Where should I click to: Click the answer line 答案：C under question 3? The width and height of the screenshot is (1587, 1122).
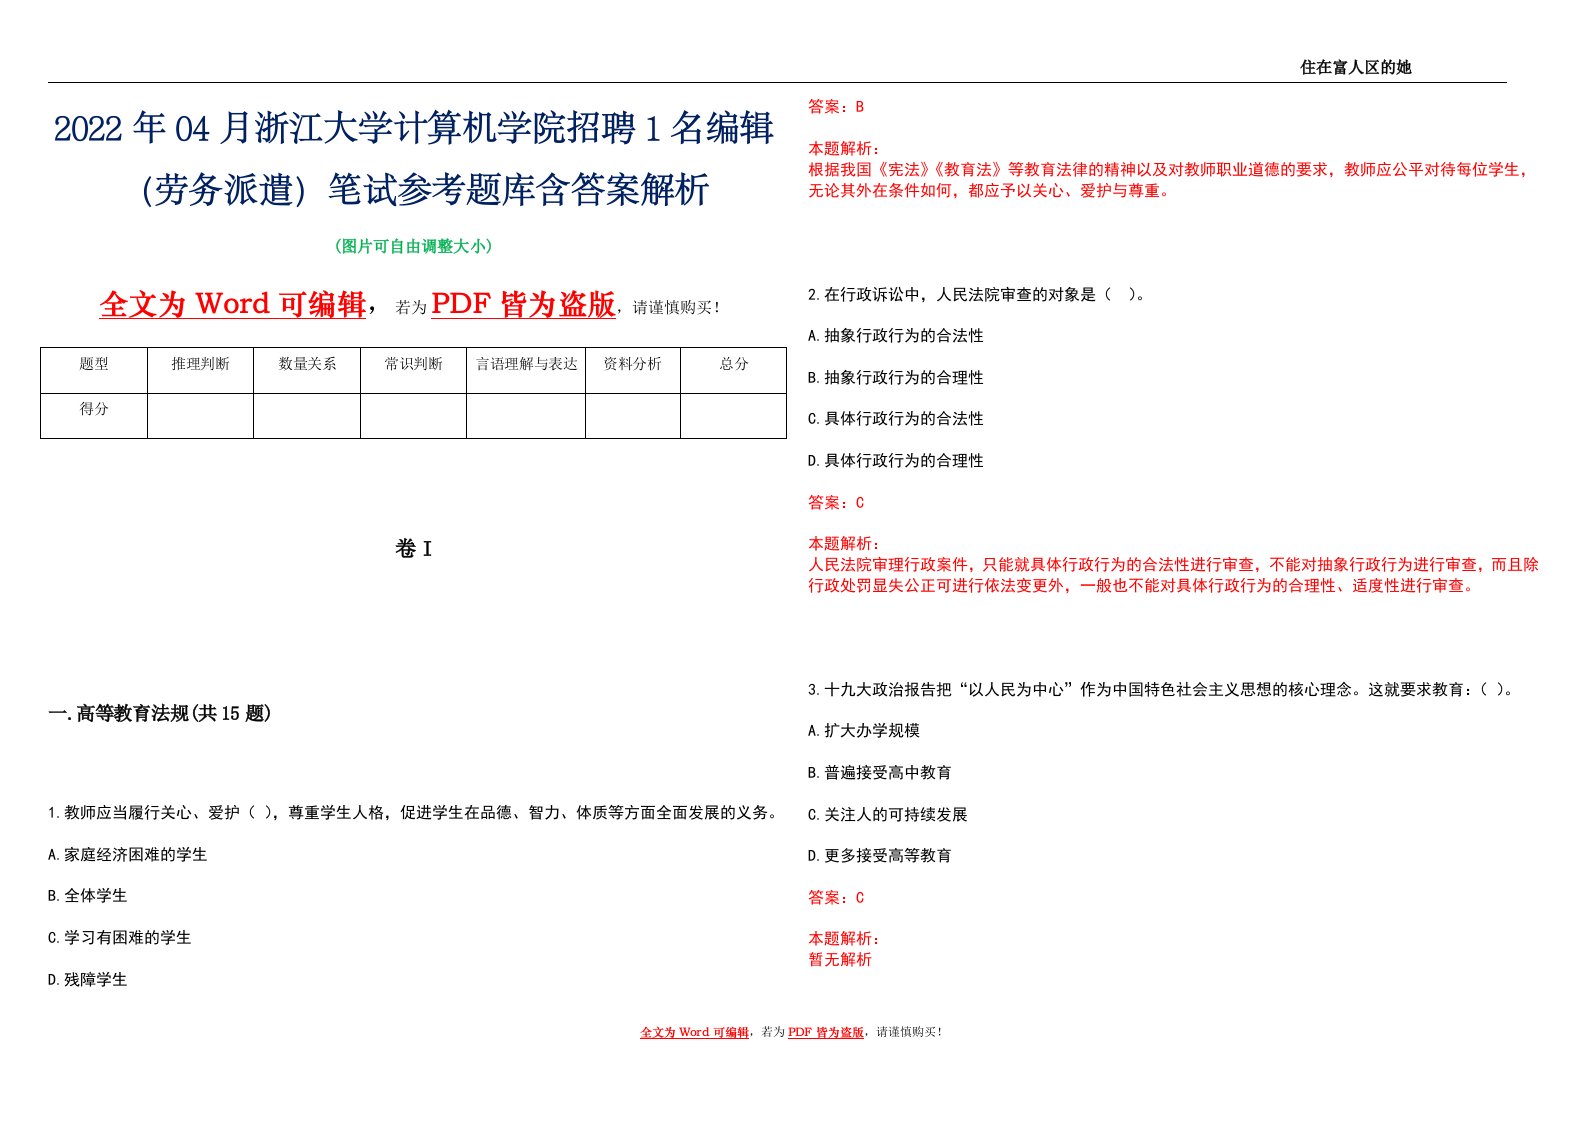coord(836,898)
